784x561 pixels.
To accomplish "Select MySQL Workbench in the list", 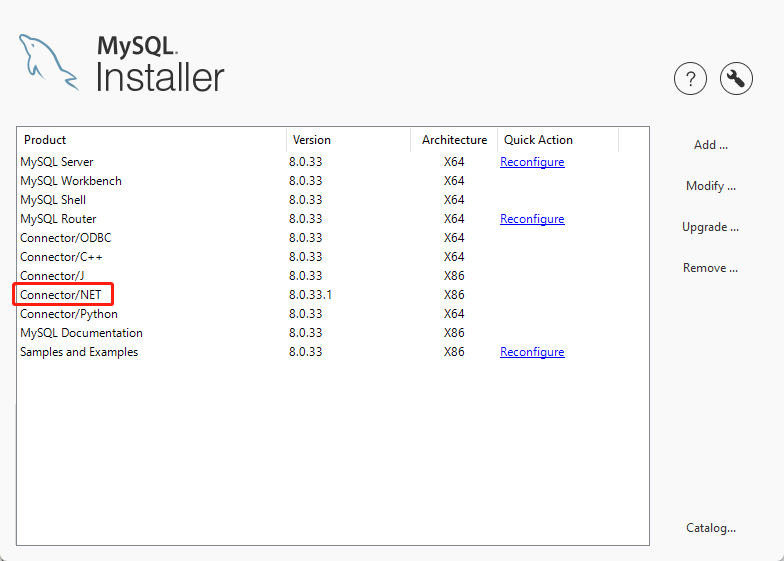I will click(71, 181).
